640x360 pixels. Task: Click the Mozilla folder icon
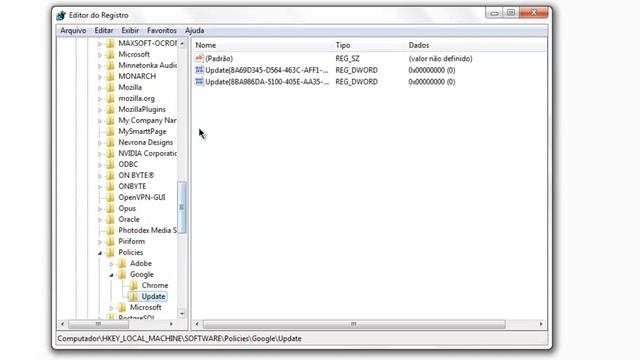tap(110, 87)
